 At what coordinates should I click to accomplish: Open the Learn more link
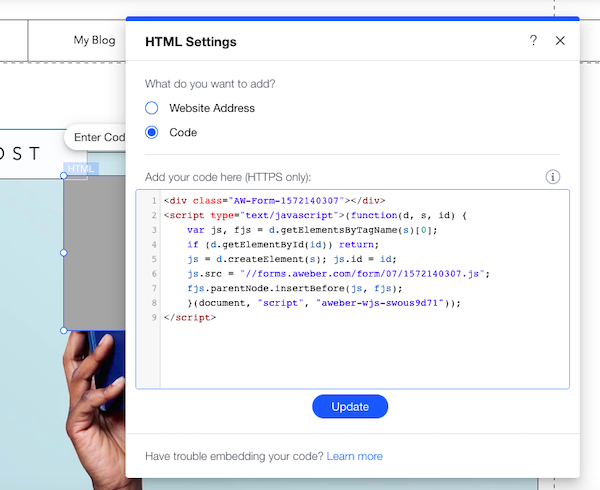354,456
